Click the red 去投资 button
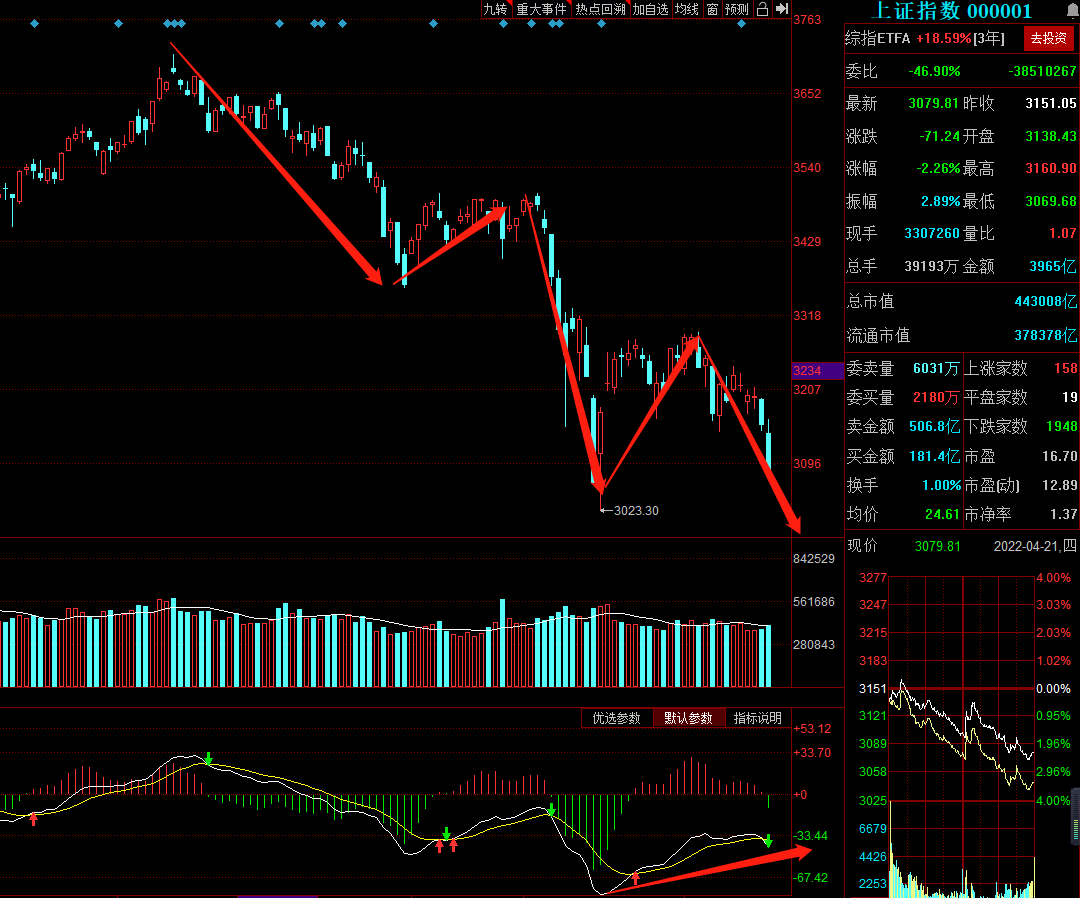This screenshot has height=898, width=1080. pos(1048,39)
